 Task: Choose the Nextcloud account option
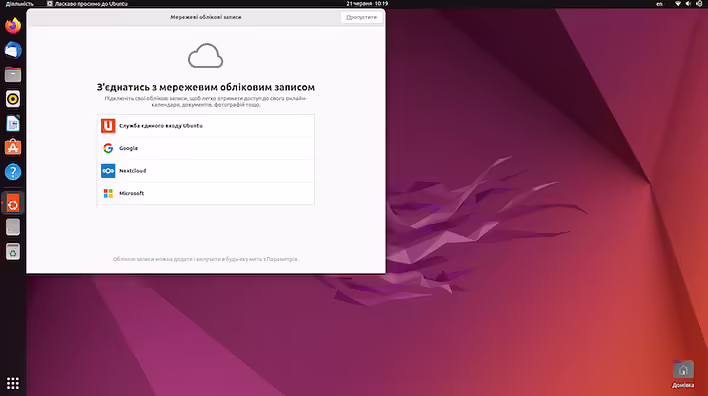coord(205,171)
